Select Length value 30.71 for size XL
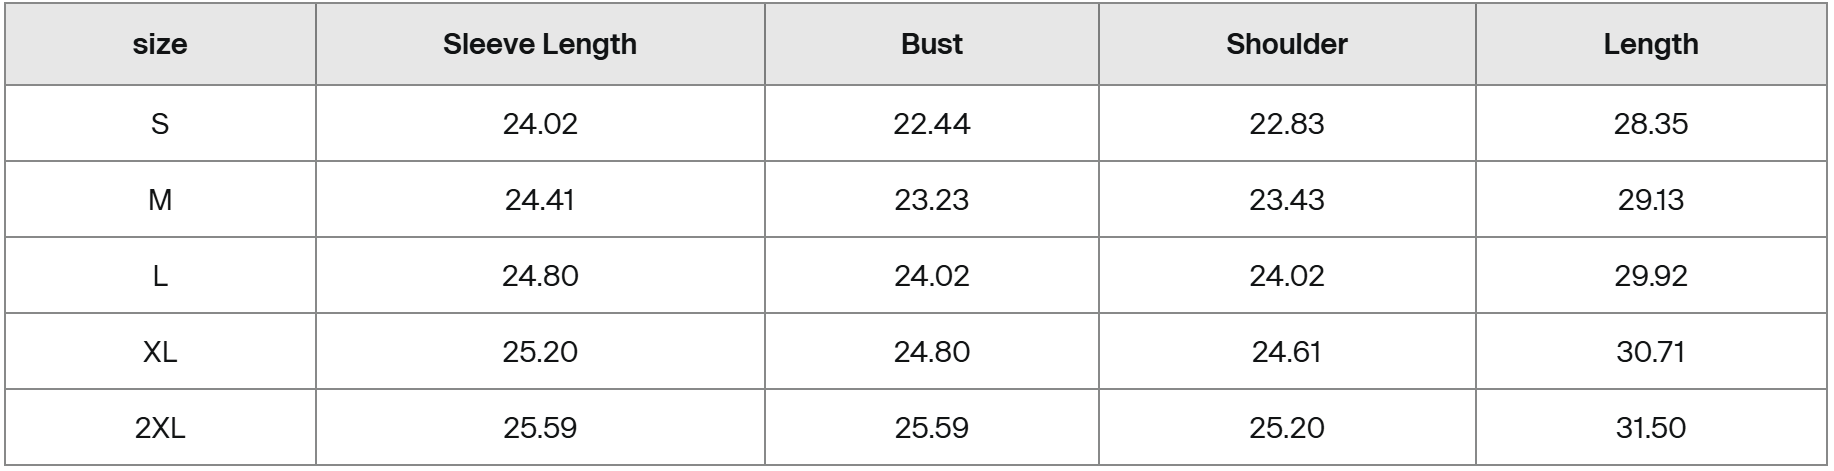Viewport: 1834px width, 471px height. coord(1650,352)
